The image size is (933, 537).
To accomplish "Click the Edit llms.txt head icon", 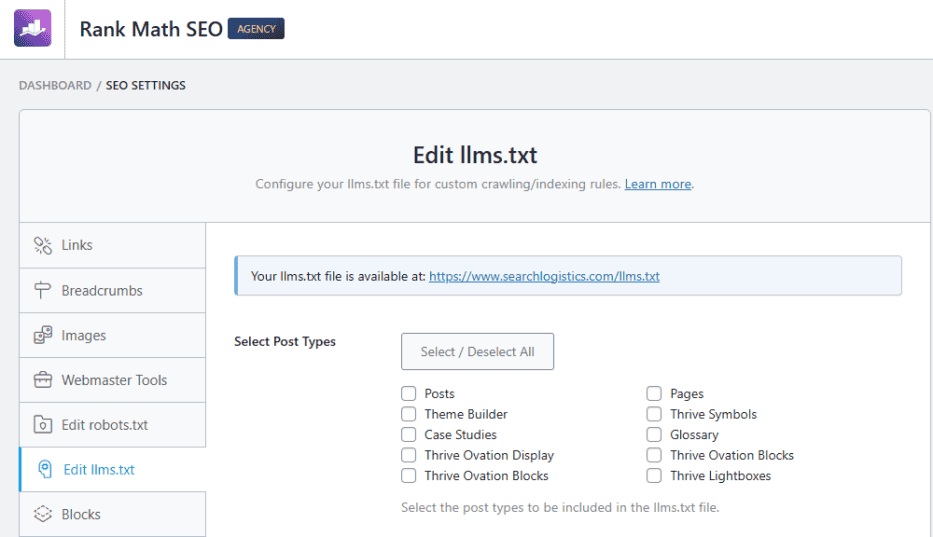I will point(45,469).
